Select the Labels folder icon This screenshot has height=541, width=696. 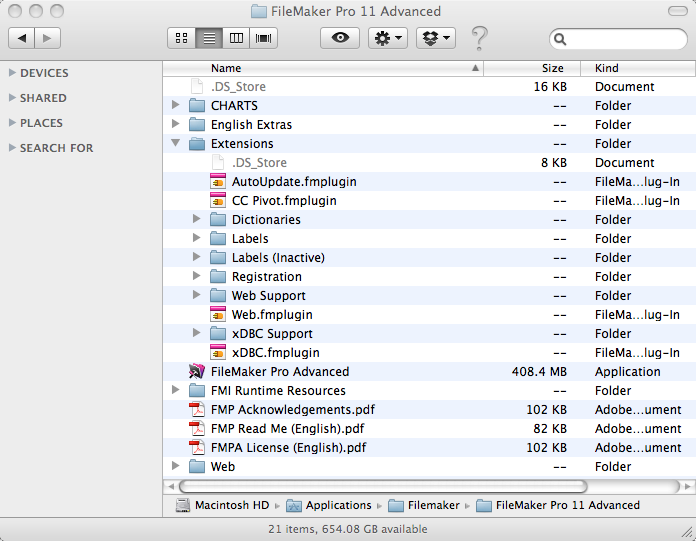coord(218,239)
